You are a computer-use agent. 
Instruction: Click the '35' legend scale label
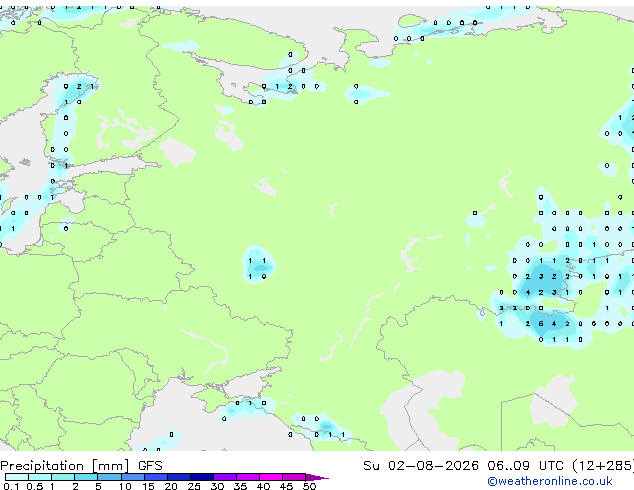(x=240, y=486)
